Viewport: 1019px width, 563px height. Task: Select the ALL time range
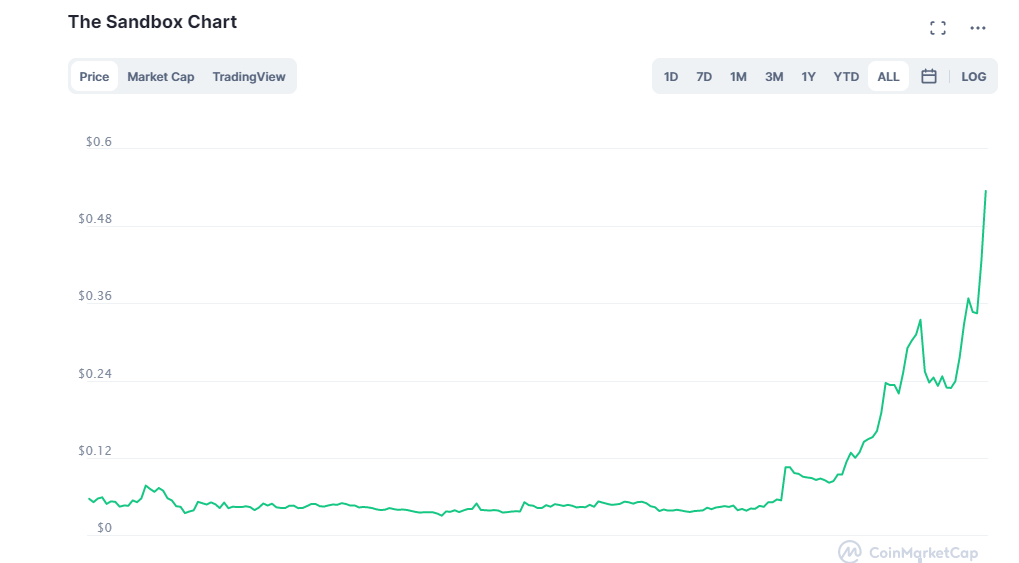[888, 76]
